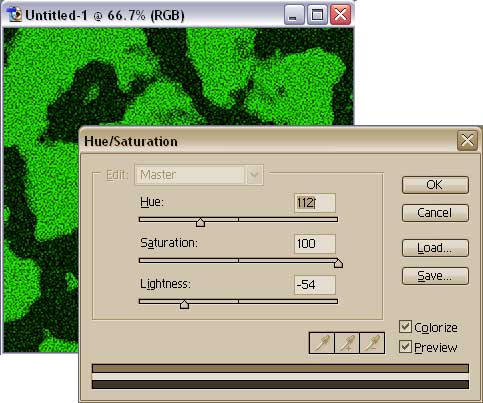Close the Hue/Saturation dialog

coord(467,140)
